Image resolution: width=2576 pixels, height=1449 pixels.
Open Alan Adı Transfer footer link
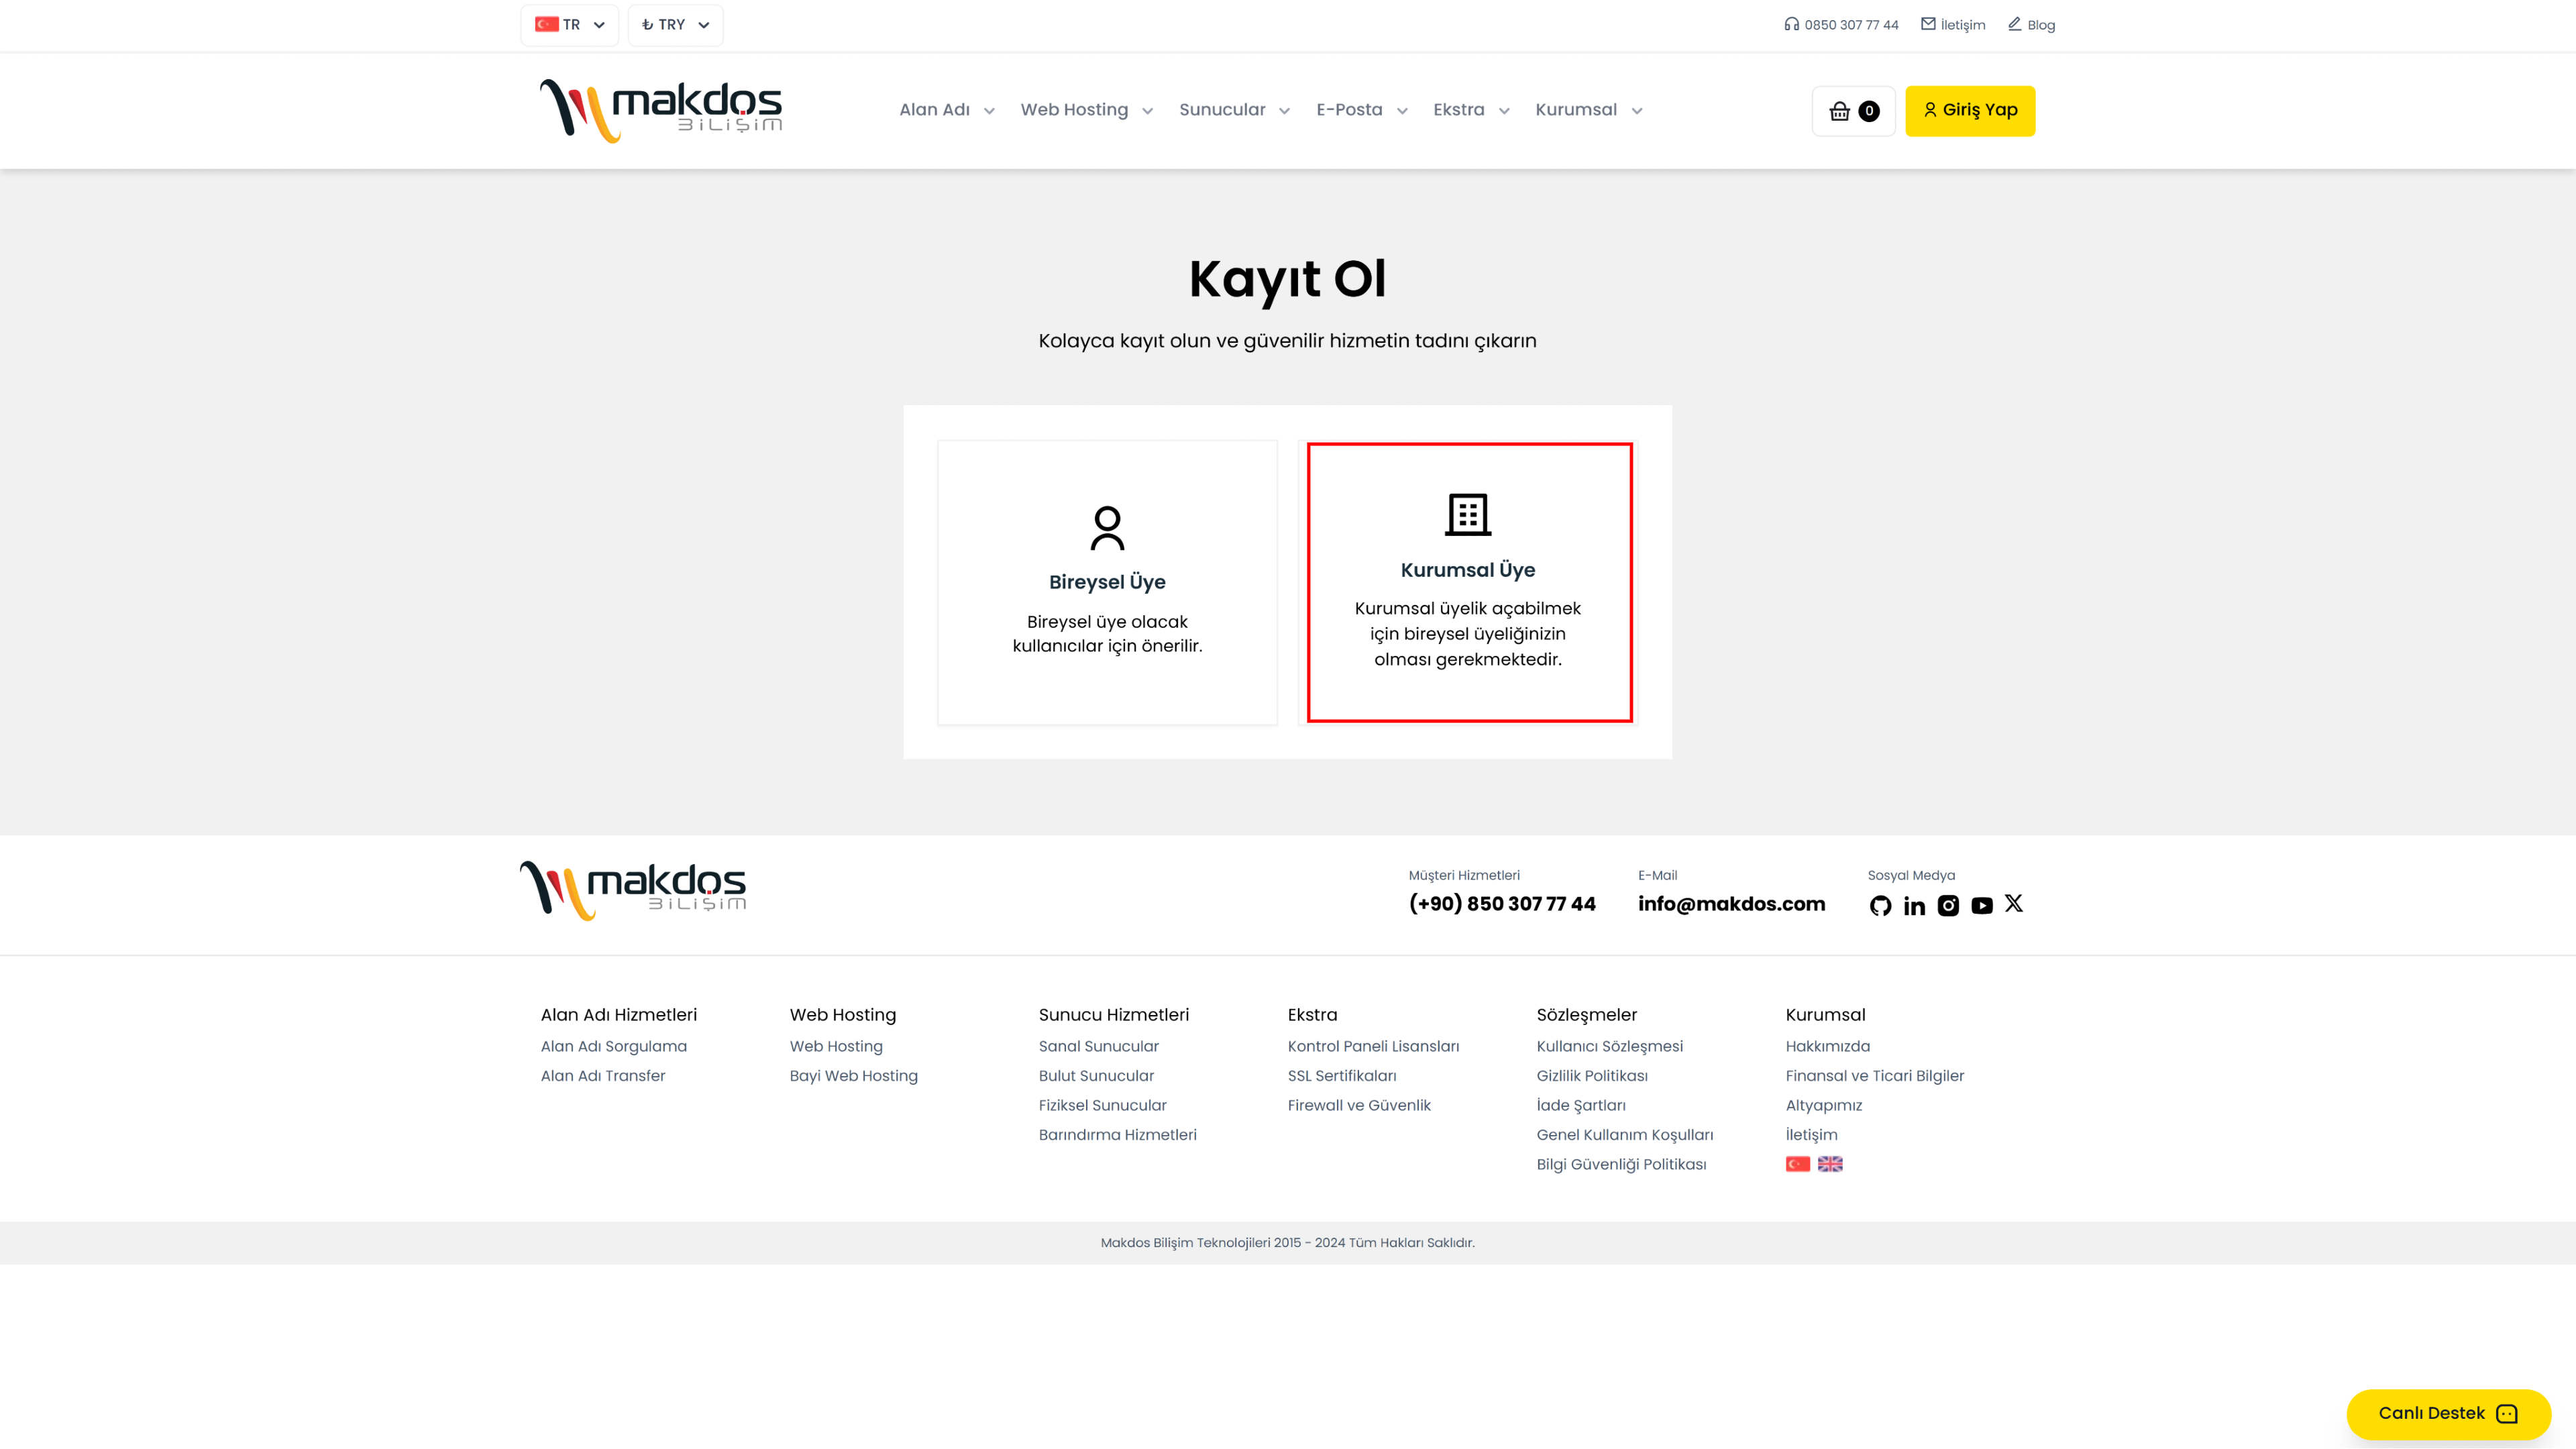(603, 1076)
